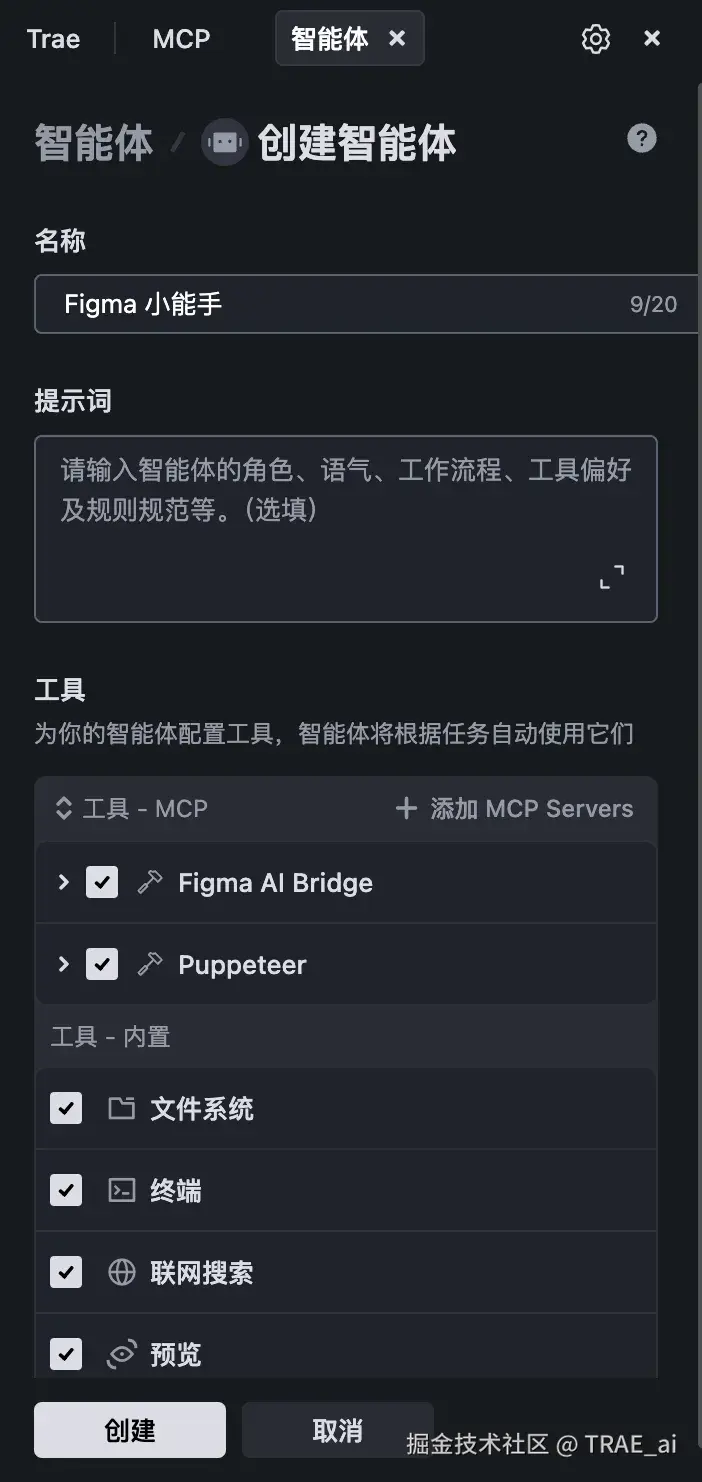Disable the Puppeteer checkbox
Image resolution: width=702 pixels, height=1482 pixels.
(x=102, y=964)
